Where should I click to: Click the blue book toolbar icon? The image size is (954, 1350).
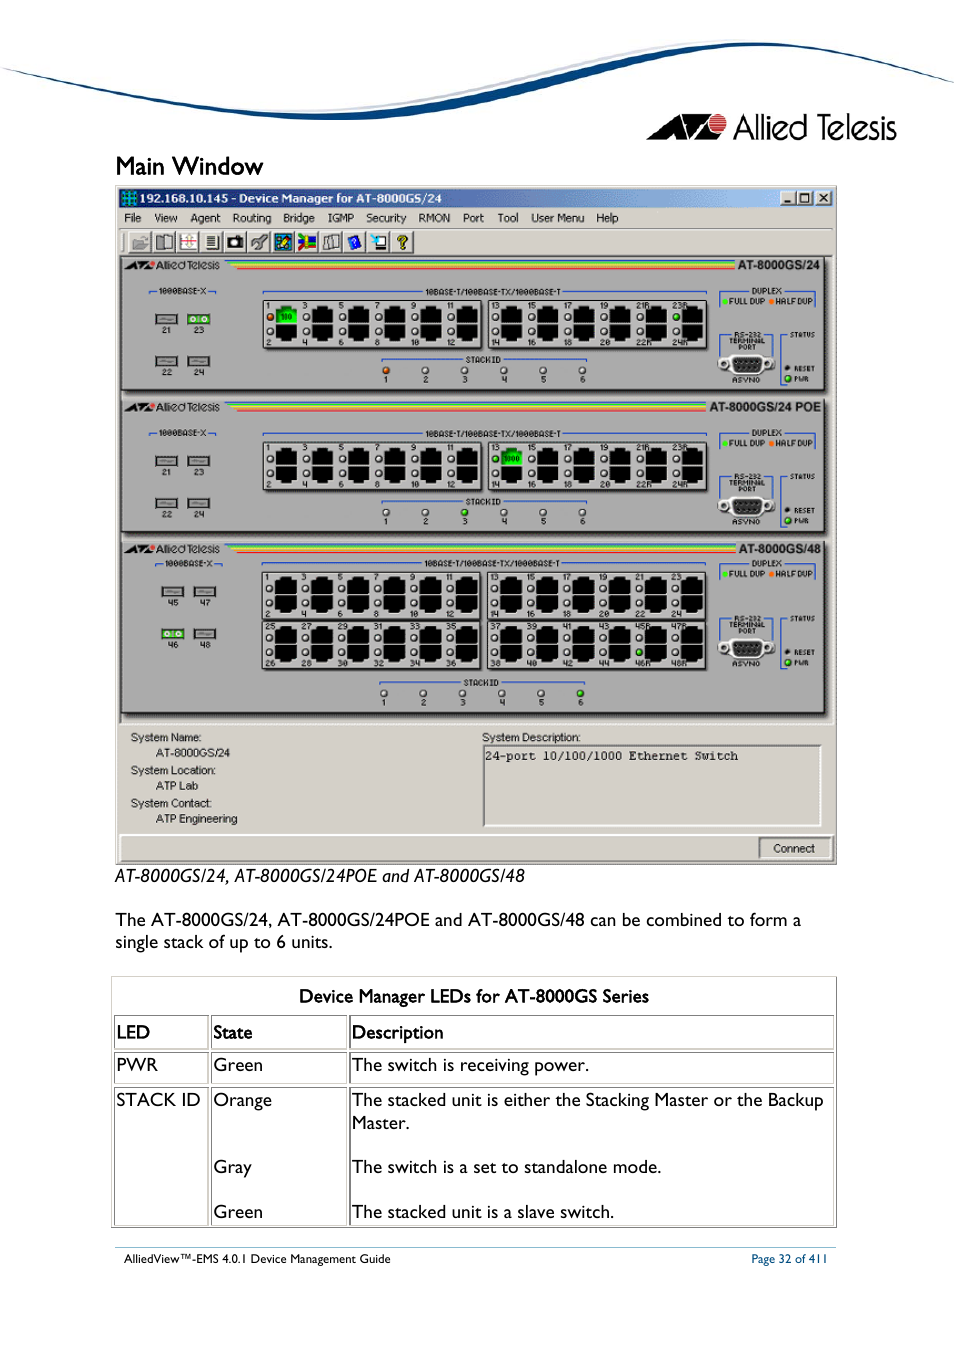coord(355,242)
